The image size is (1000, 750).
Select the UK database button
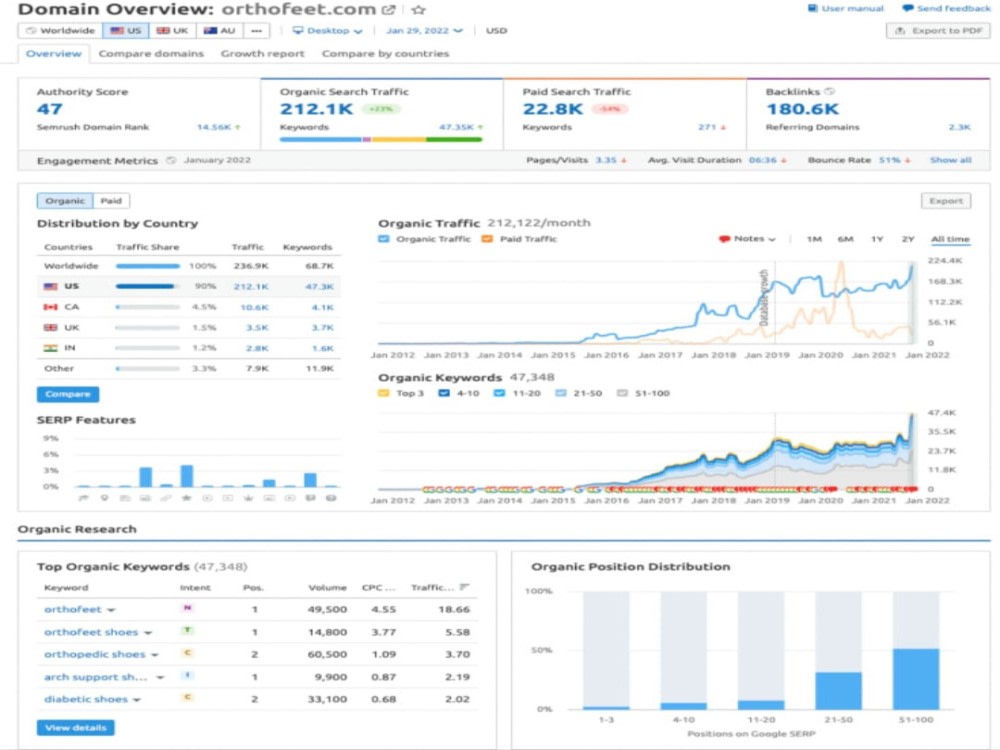[172, 31]
